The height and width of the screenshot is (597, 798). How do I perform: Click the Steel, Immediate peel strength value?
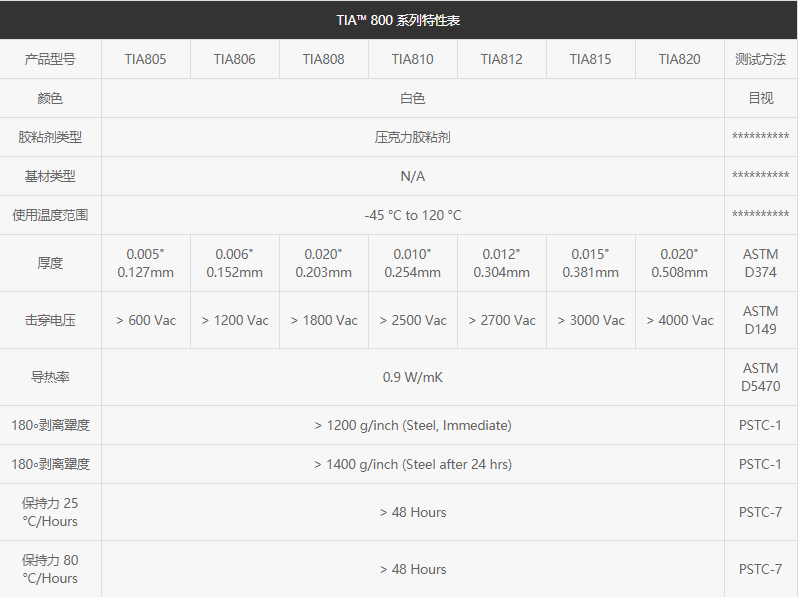tap(412, 425)
